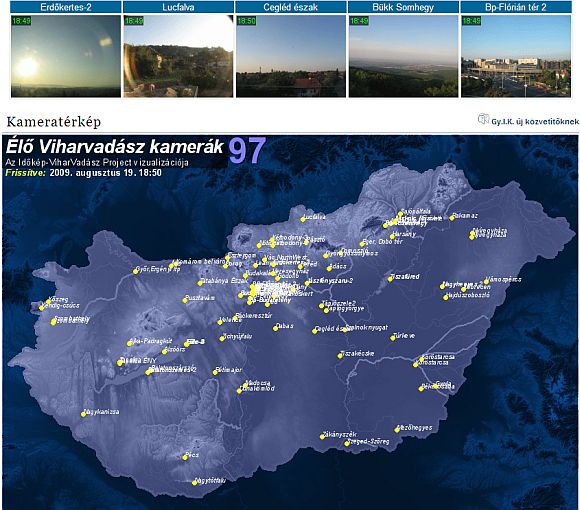Click the Szeged-Szőreg map label

(368, 442)
